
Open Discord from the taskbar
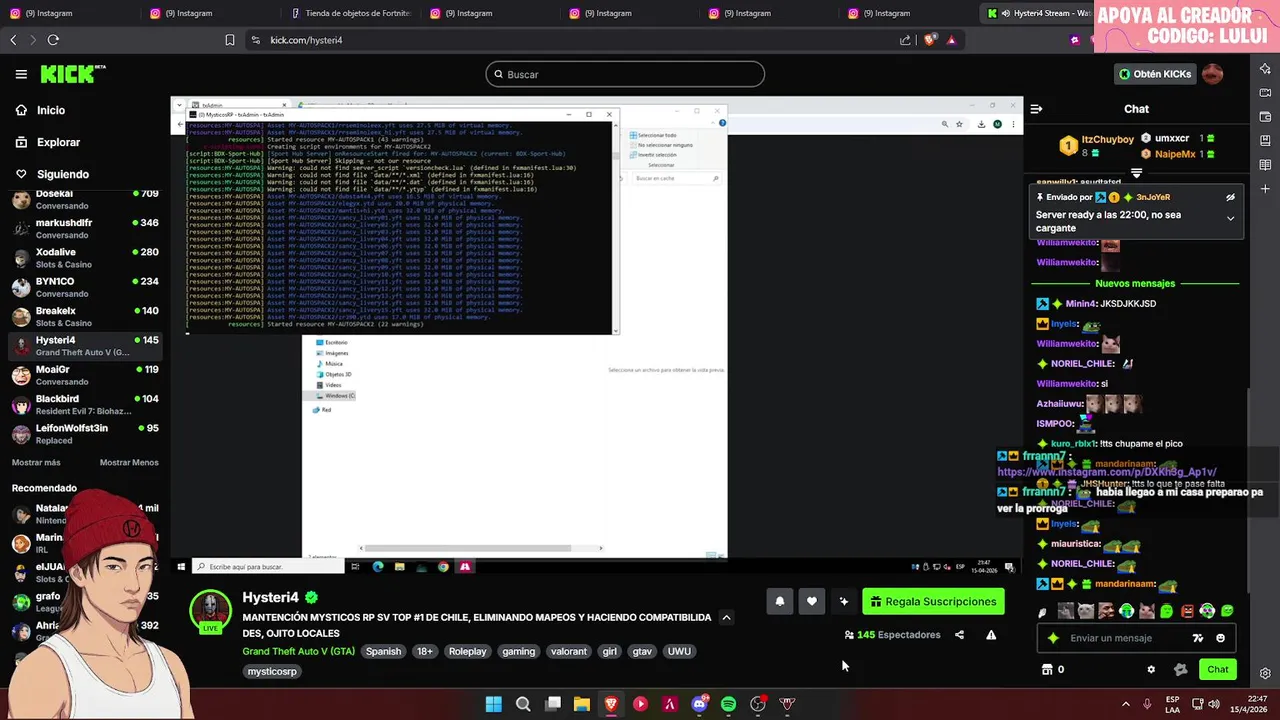[699, 704]
